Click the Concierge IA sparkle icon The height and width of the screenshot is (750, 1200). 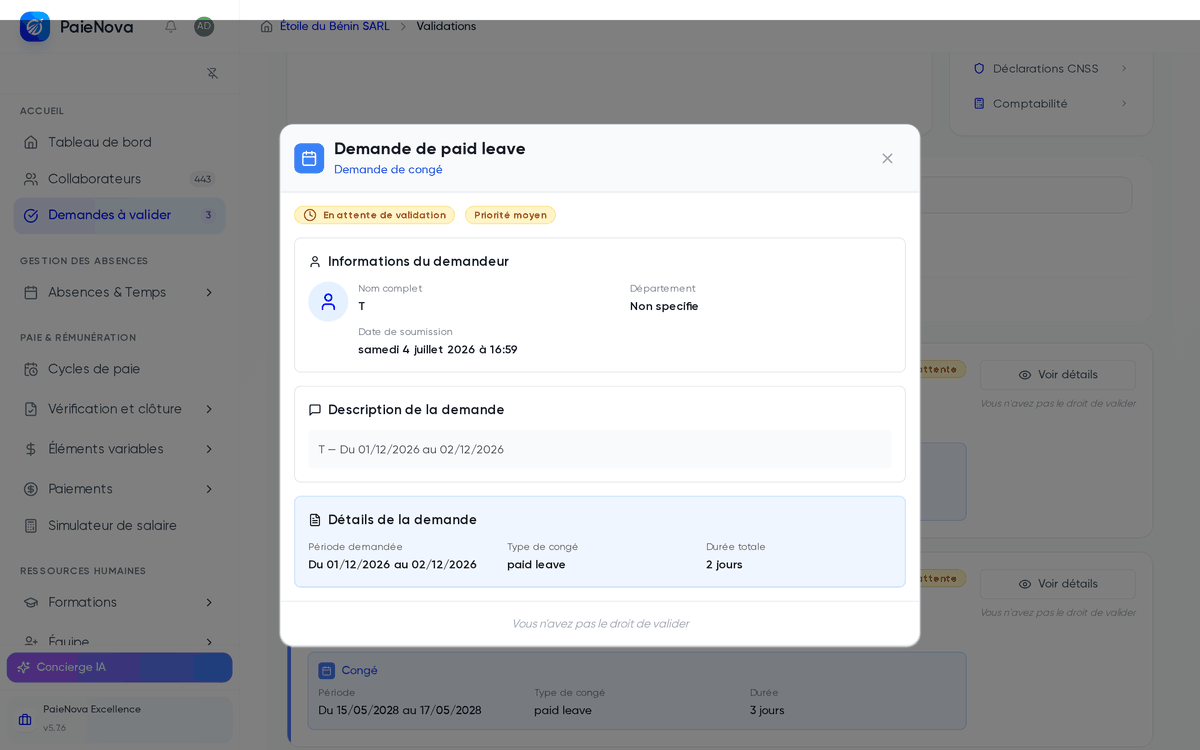click(x=24, y=667)
